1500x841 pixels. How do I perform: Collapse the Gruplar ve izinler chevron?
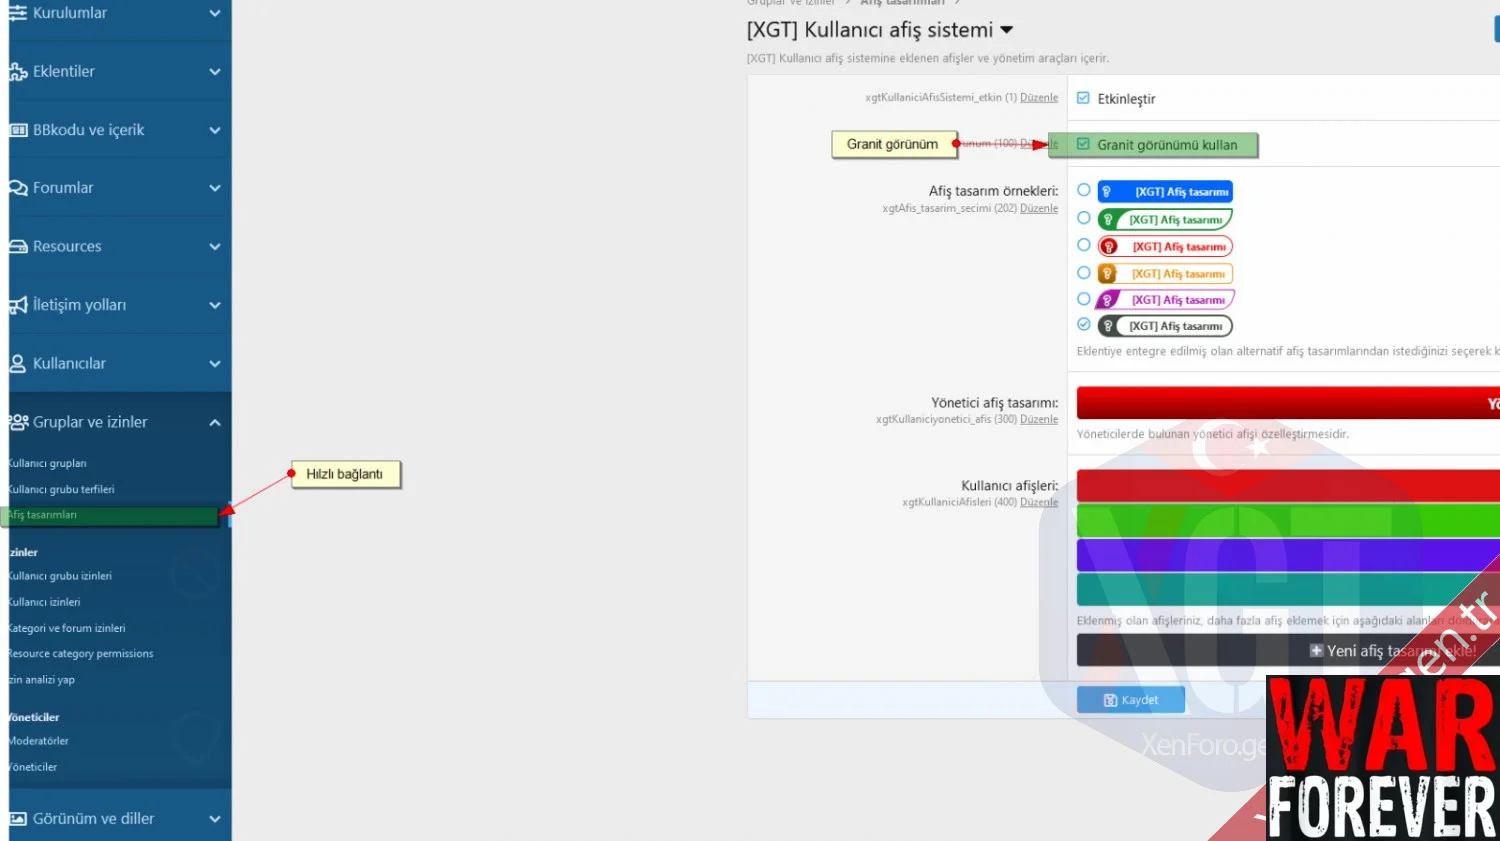214,422
